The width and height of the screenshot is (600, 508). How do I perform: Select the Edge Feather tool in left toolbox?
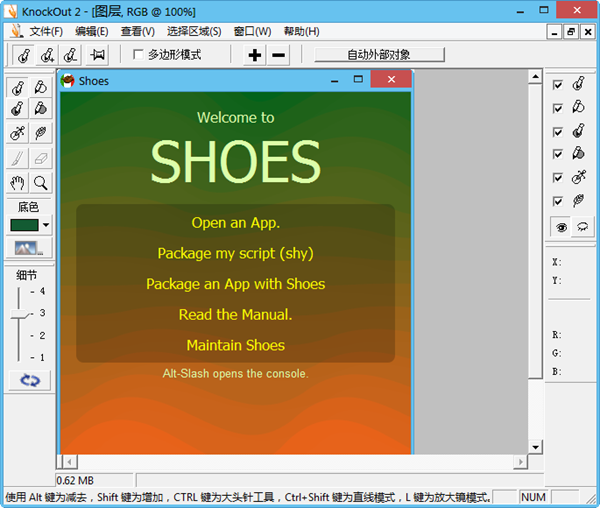pyautogui.click(x=41, y=133)
